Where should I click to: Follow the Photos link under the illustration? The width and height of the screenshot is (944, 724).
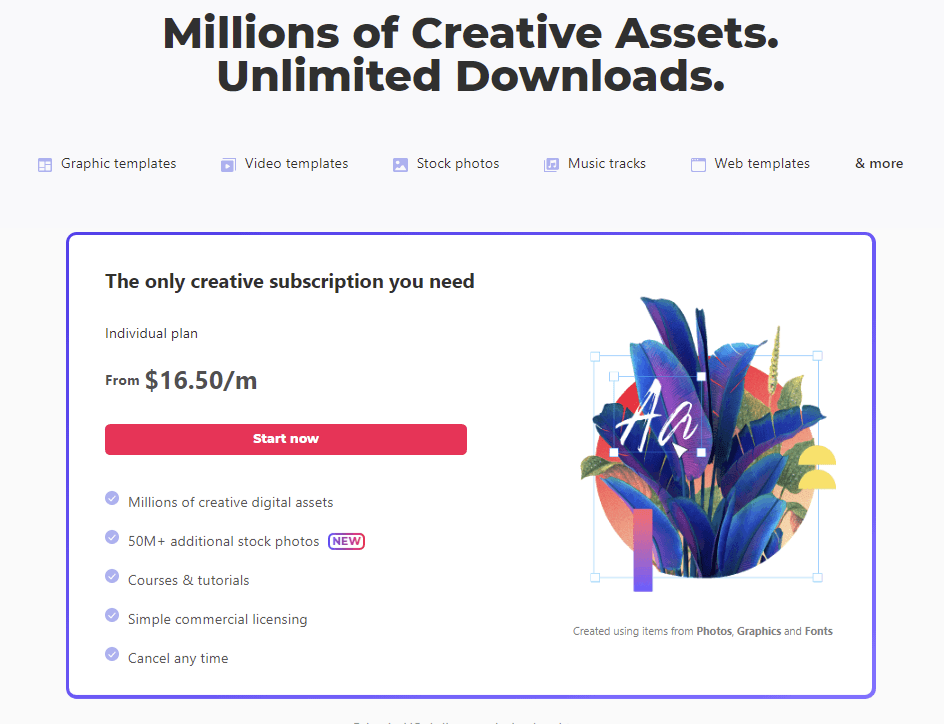714,632
